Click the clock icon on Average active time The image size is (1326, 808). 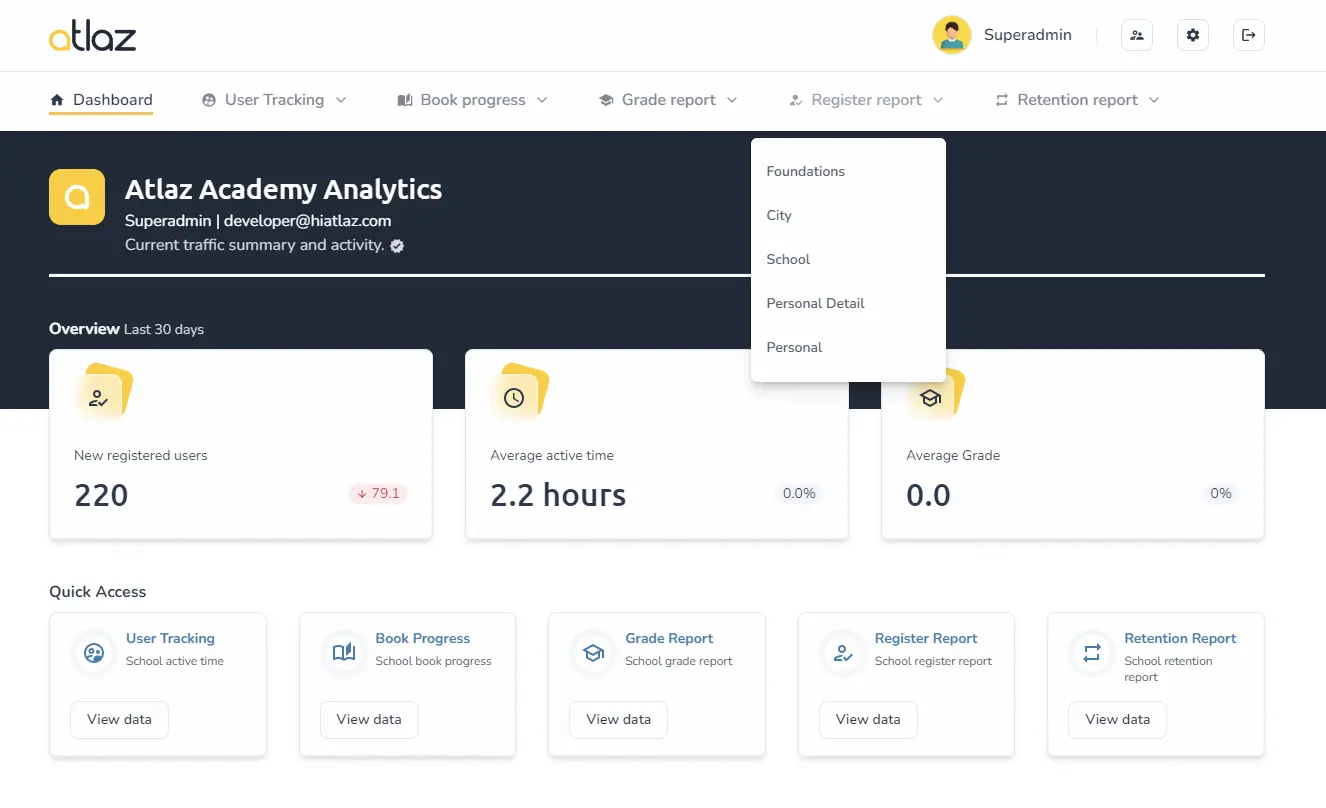click(514, 398)
